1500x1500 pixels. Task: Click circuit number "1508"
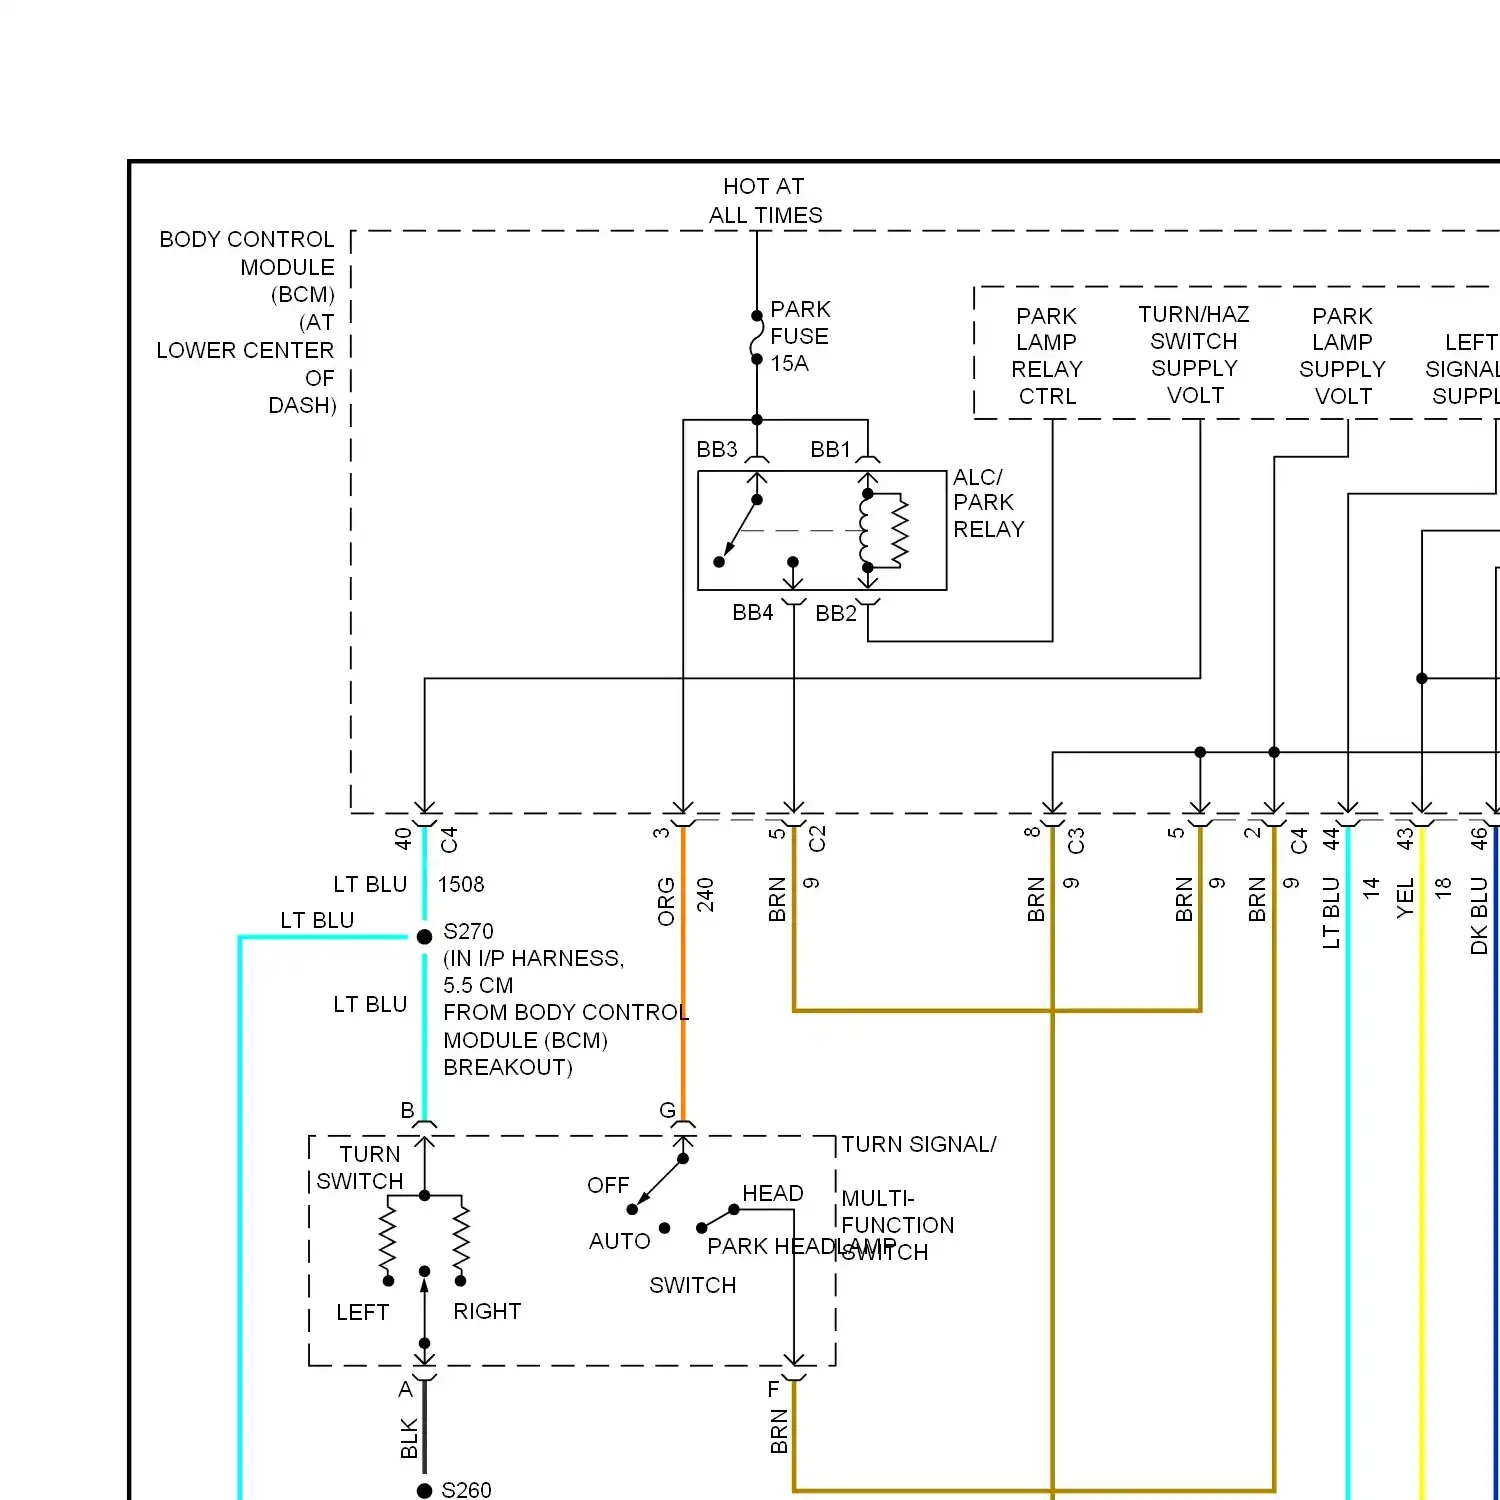coord(461,884)
